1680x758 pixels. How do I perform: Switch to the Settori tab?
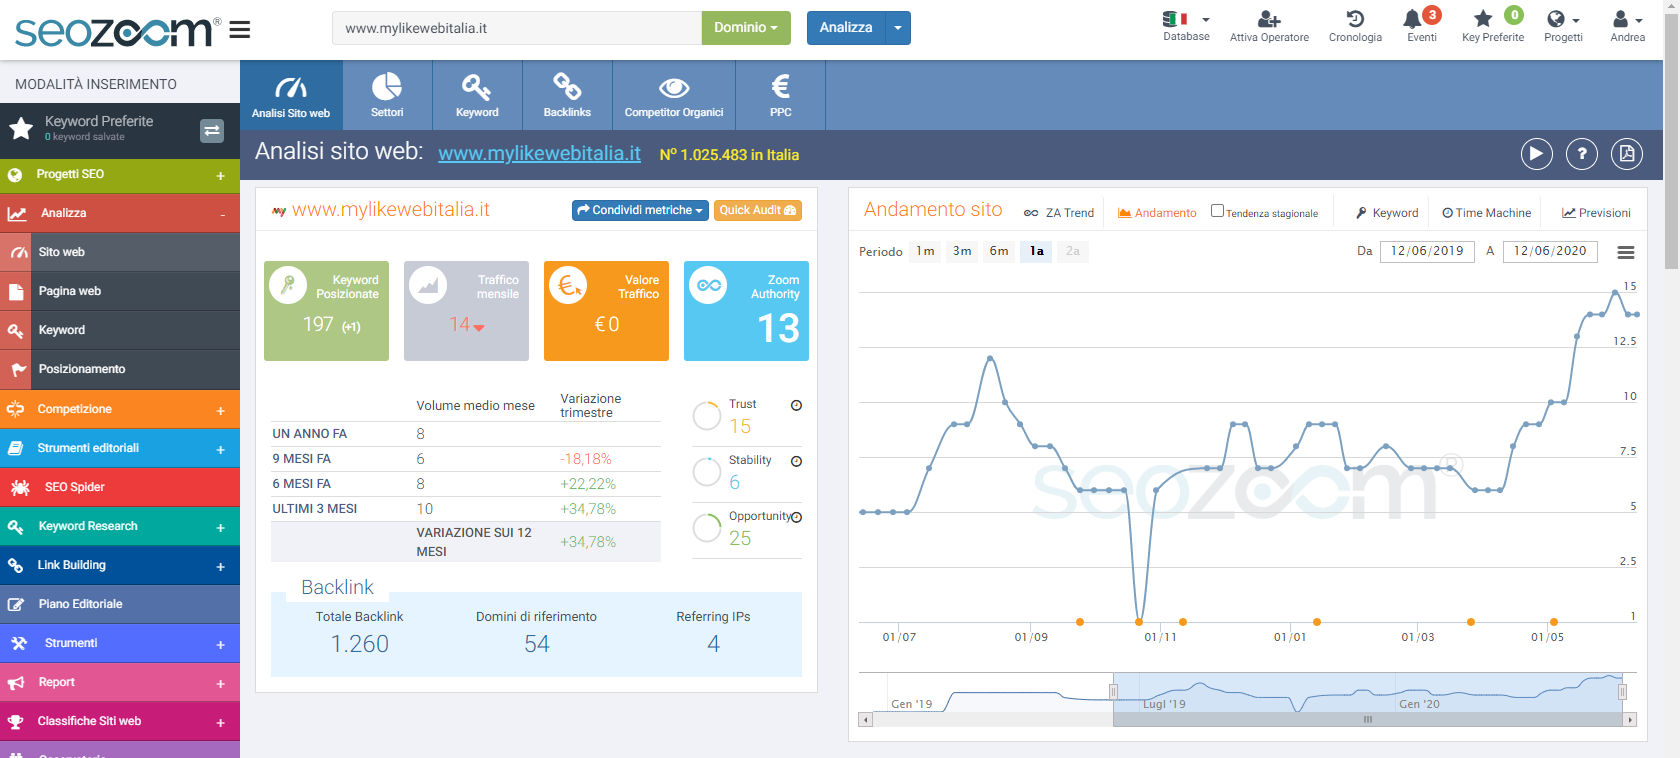[x=387, y=95]
